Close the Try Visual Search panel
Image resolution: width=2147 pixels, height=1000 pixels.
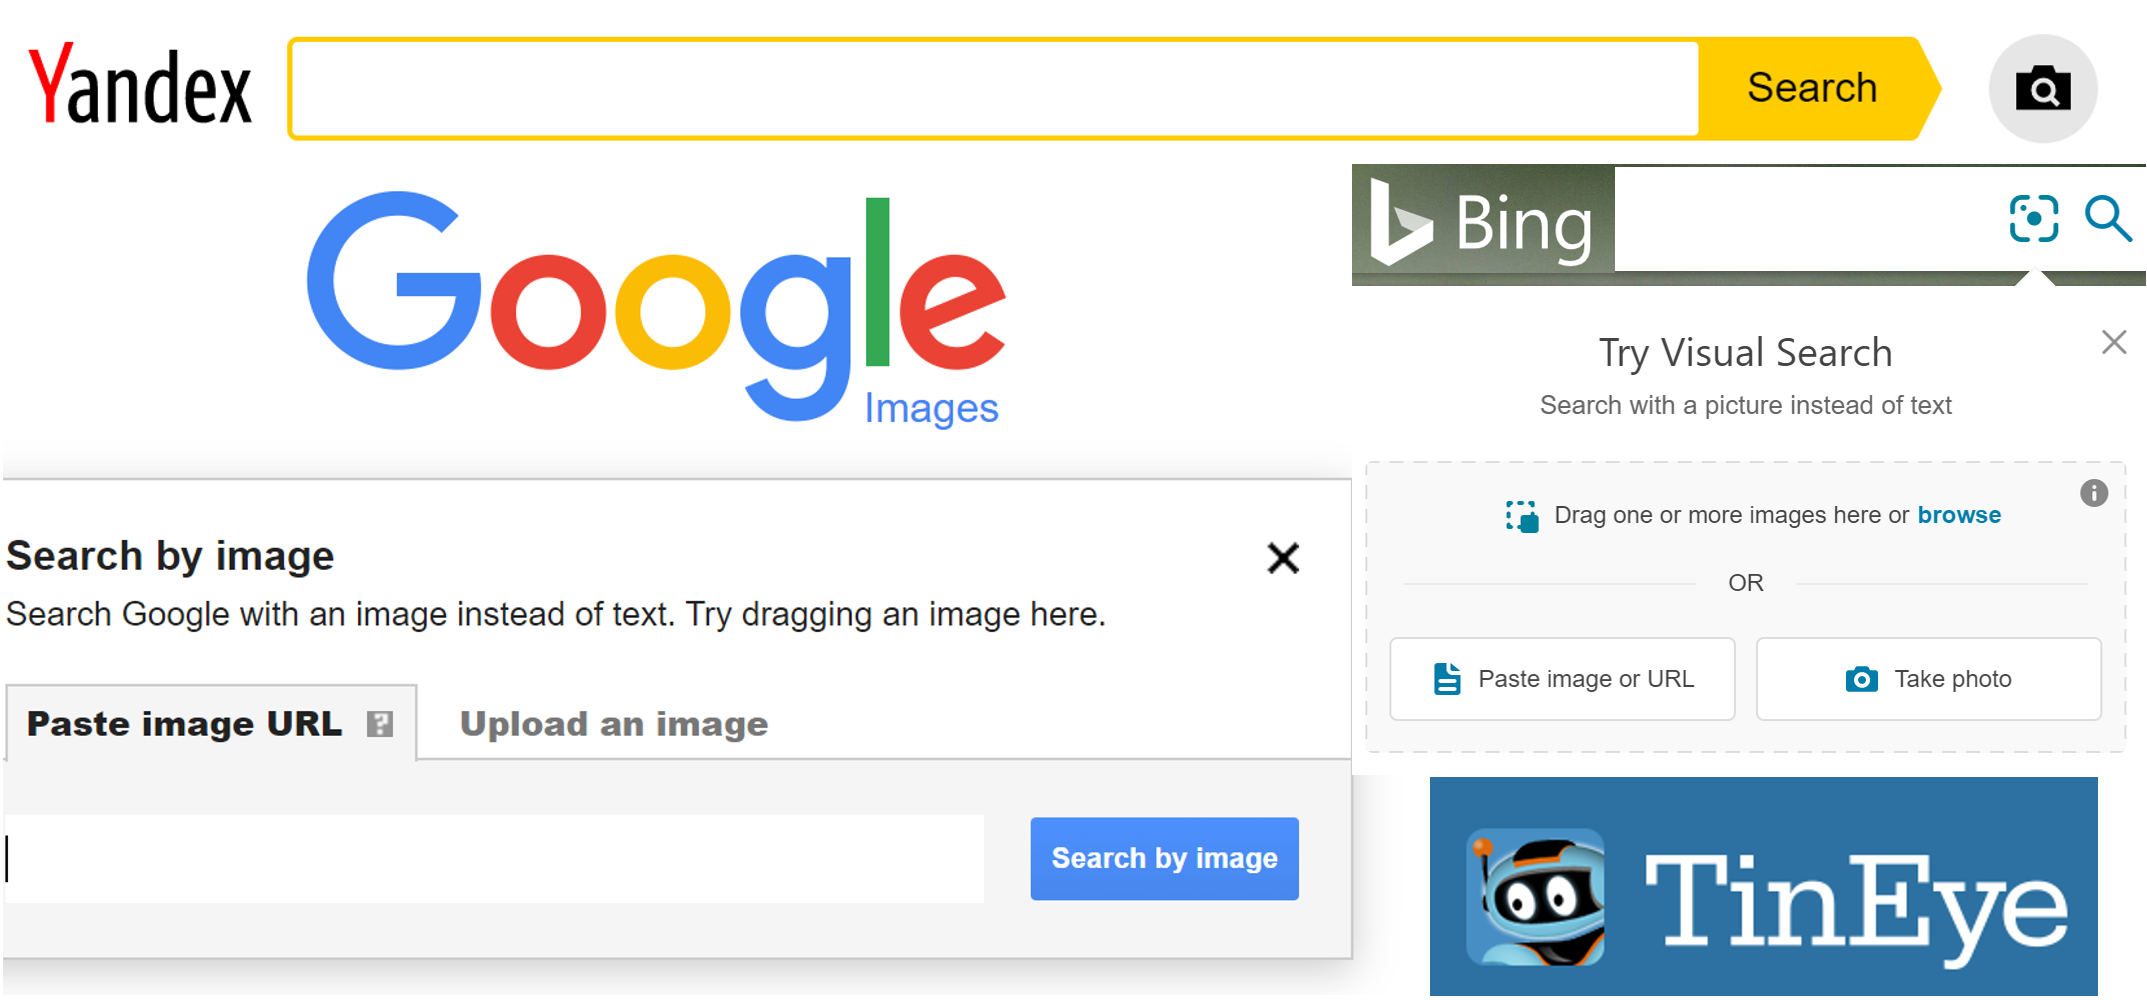point(2114,342)
